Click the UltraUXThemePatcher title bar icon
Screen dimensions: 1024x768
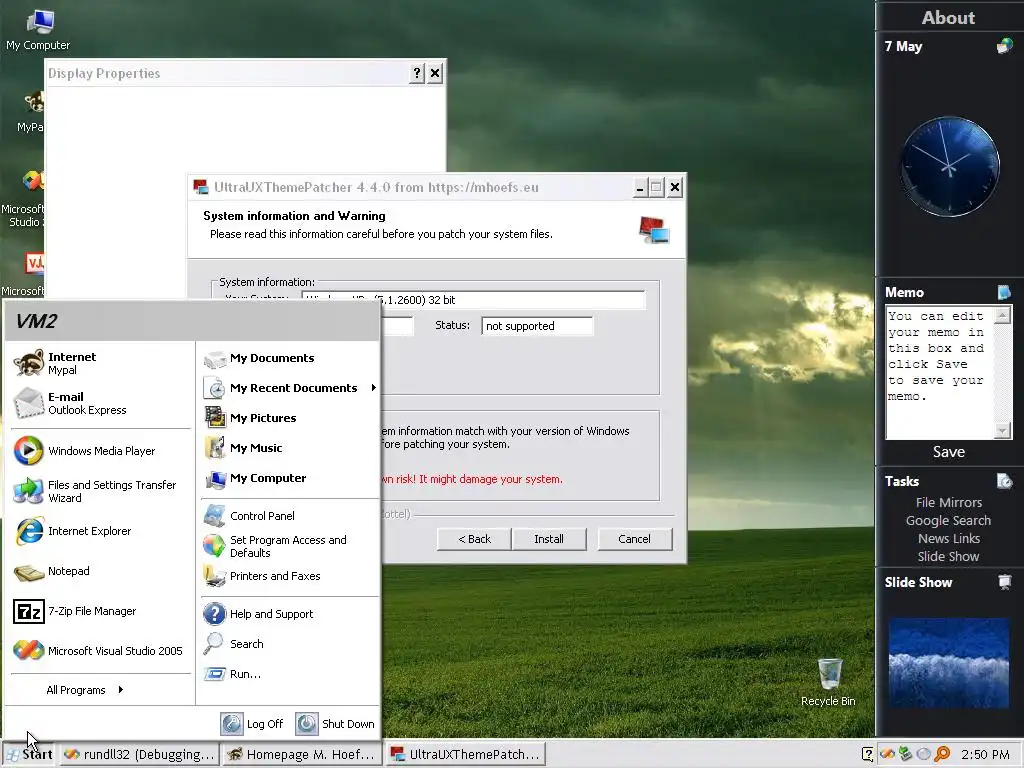tap(200, 187)
